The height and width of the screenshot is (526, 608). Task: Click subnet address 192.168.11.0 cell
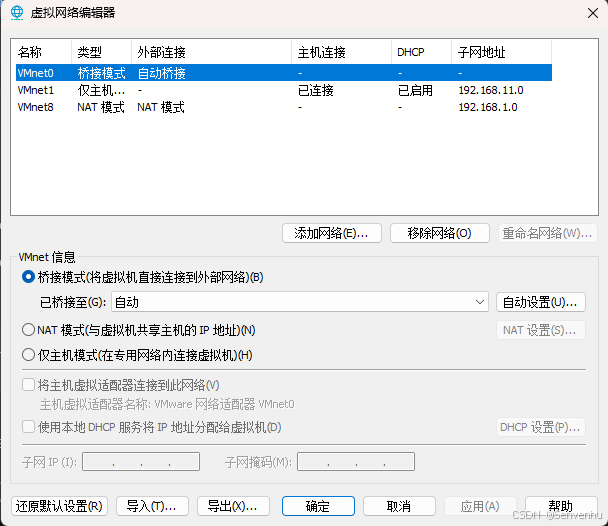[491, 90]
